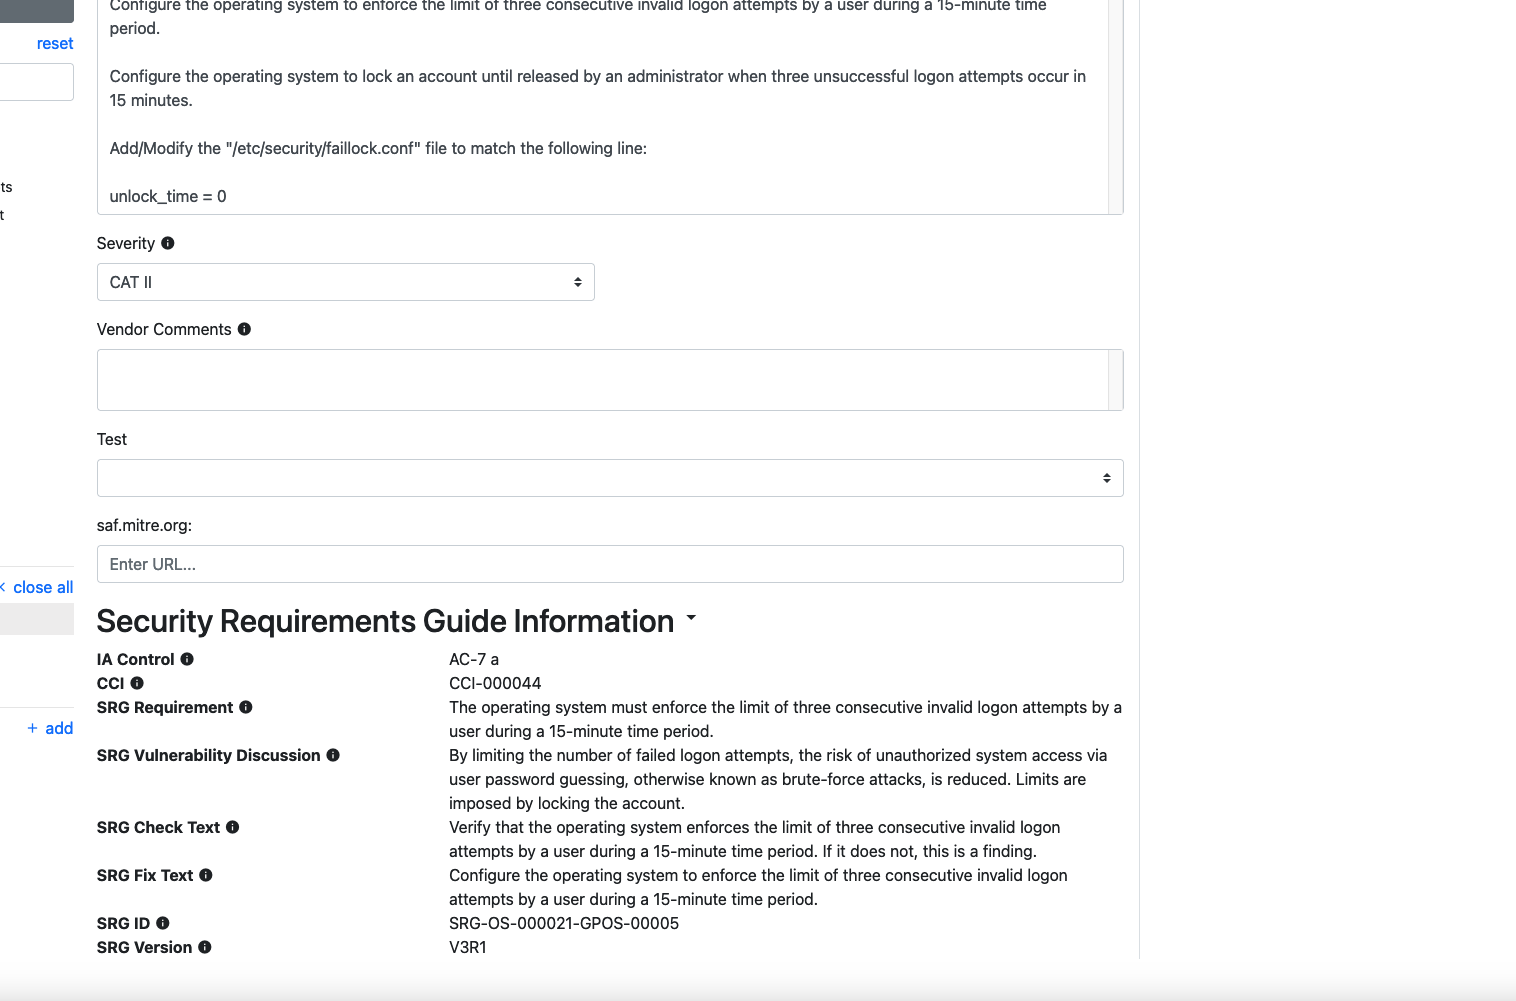Image resolution: width=1516 pixels, height=1001 pixels.
Task: Click the SRG Requirement info icon
Action: coord(246,707)
